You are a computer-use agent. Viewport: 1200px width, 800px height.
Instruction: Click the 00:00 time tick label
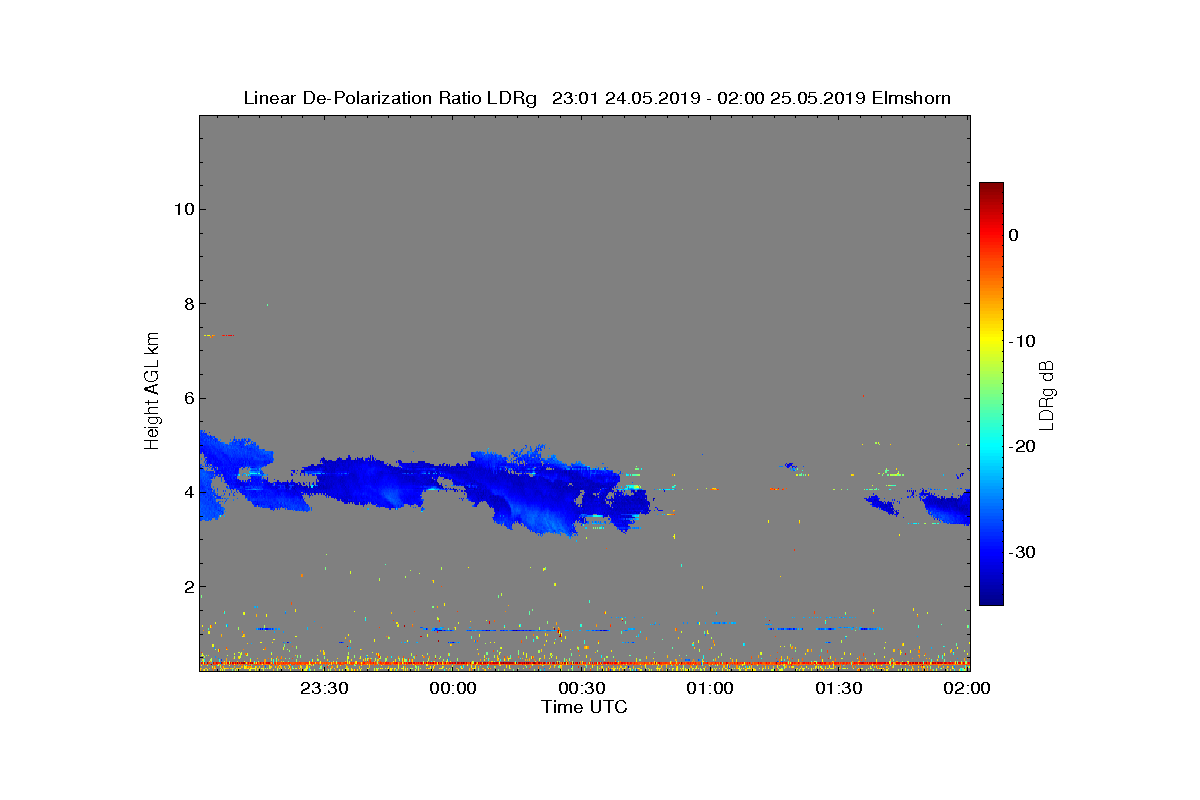pos(453,688)
